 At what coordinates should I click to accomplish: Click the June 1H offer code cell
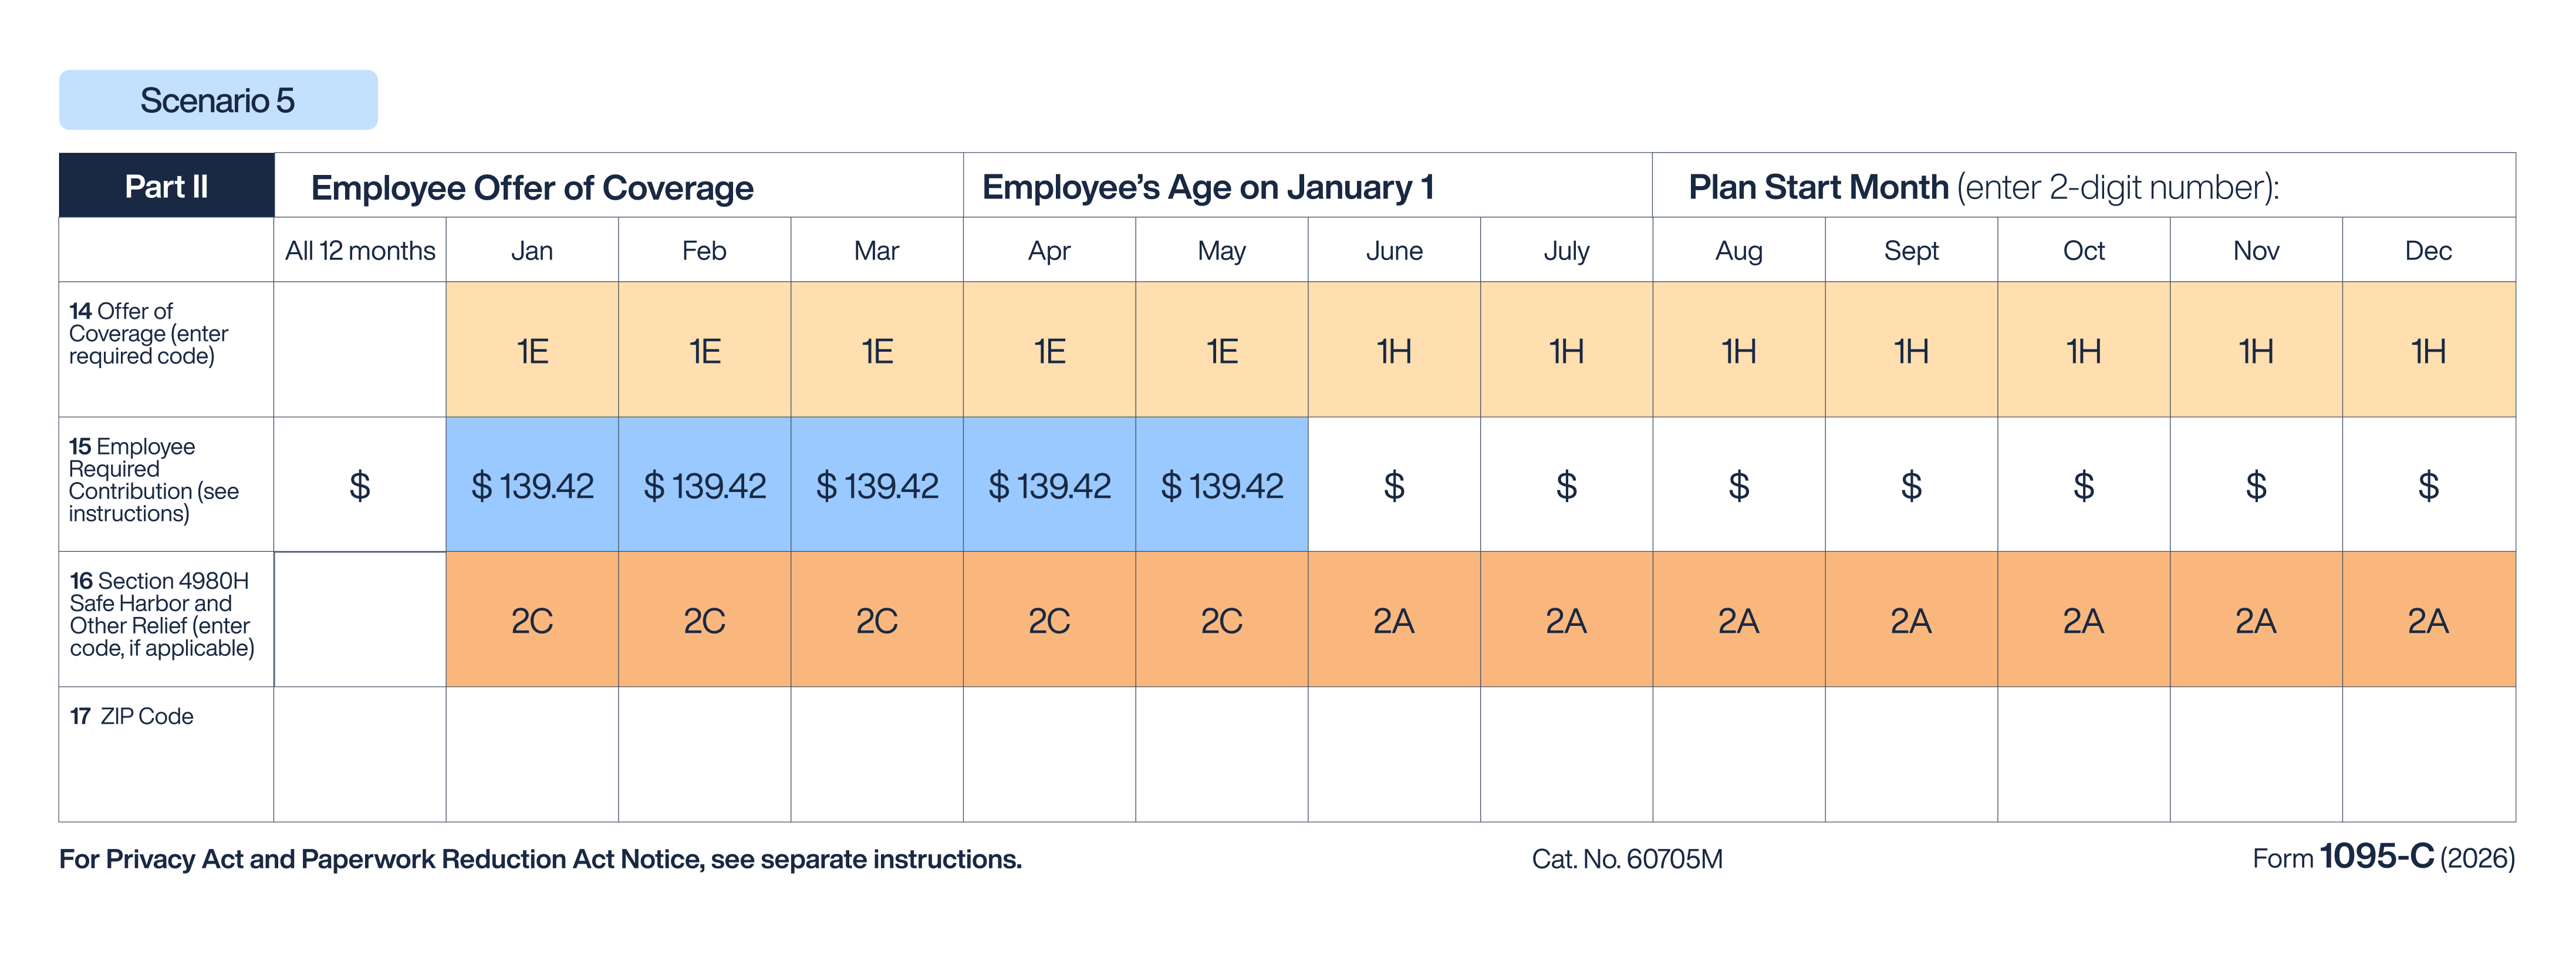(x=1393, y=350)
